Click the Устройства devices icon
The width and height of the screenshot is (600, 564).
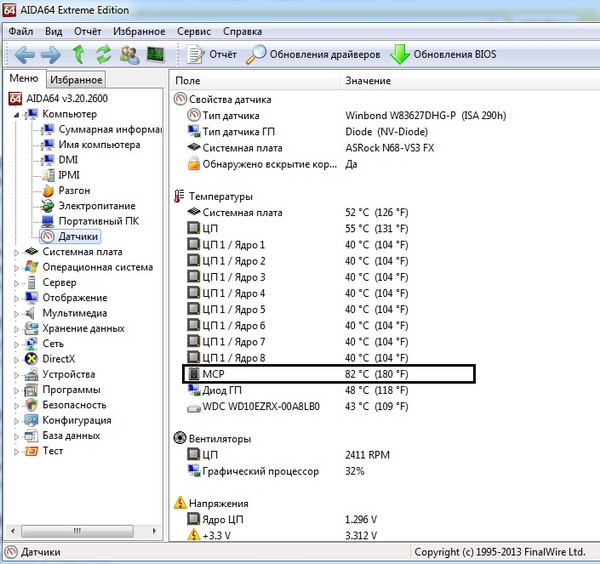[x=31, y=374]
